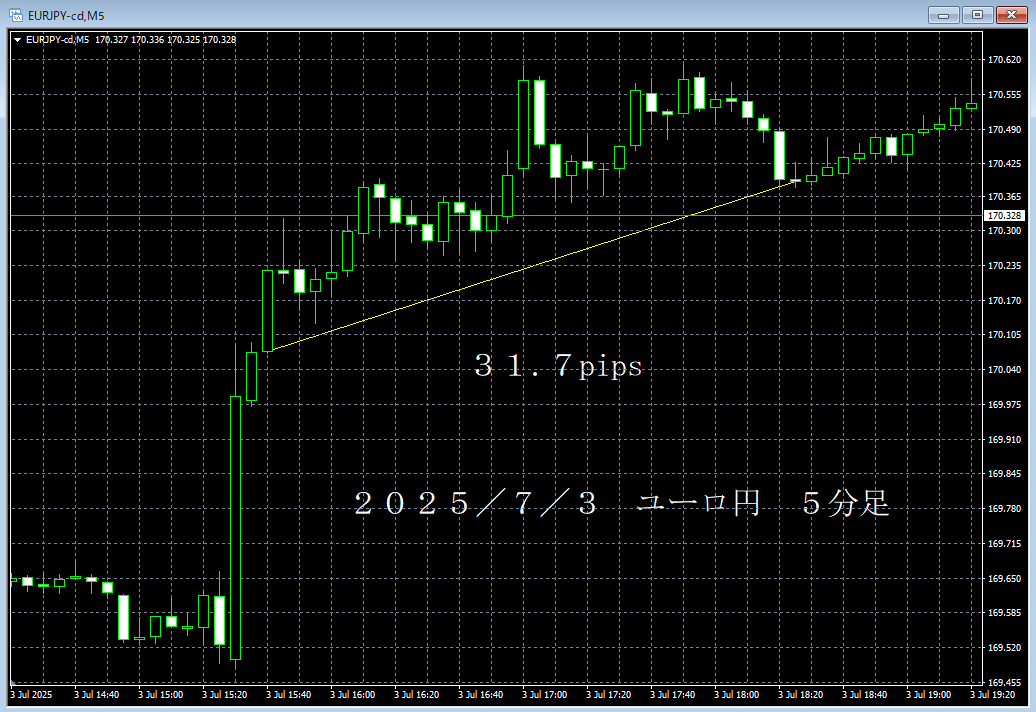Click the 169.520 price scale label
This screenshot has height=712, width=1036.
pyautogui.click(x=1004, y=647)
